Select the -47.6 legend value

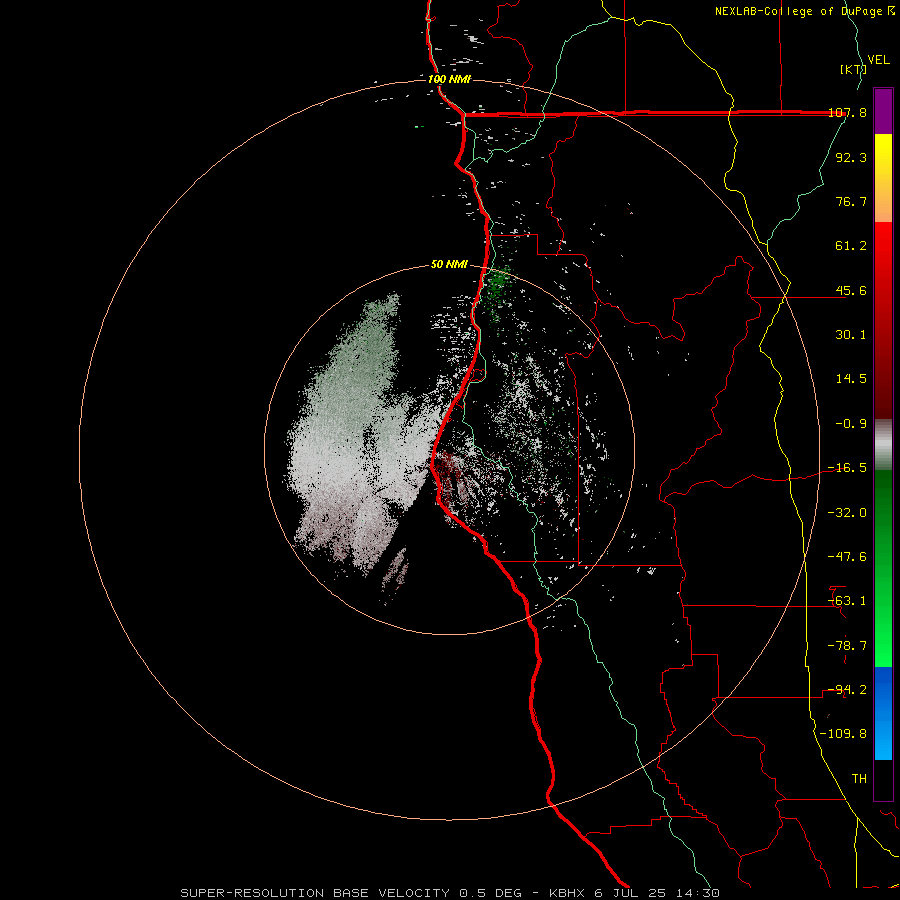tap(847, 557)
